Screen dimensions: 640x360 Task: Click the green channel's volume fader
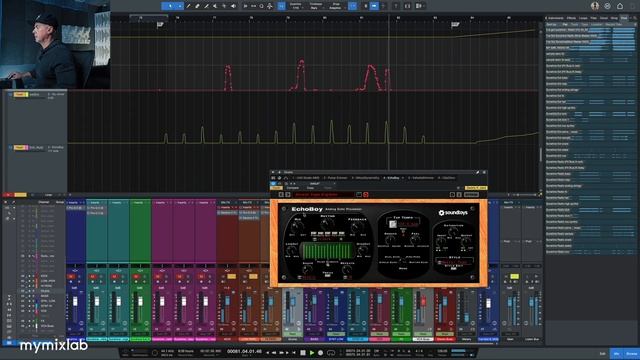pyautogui.click(x=140, y=302)
